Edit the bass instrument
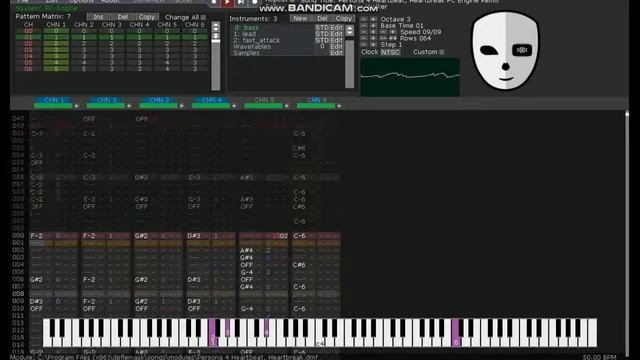Screen dimensions: 640x360 (x=336, y=27)
